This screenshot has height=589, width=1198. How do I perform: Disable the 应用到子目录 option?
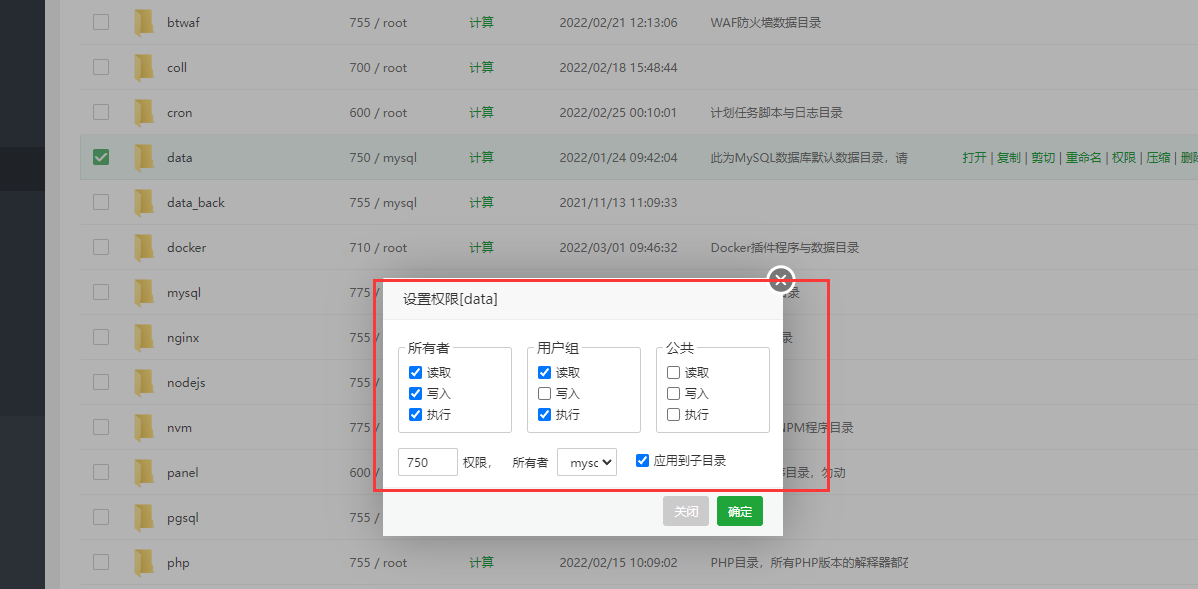tap(641, 461)
